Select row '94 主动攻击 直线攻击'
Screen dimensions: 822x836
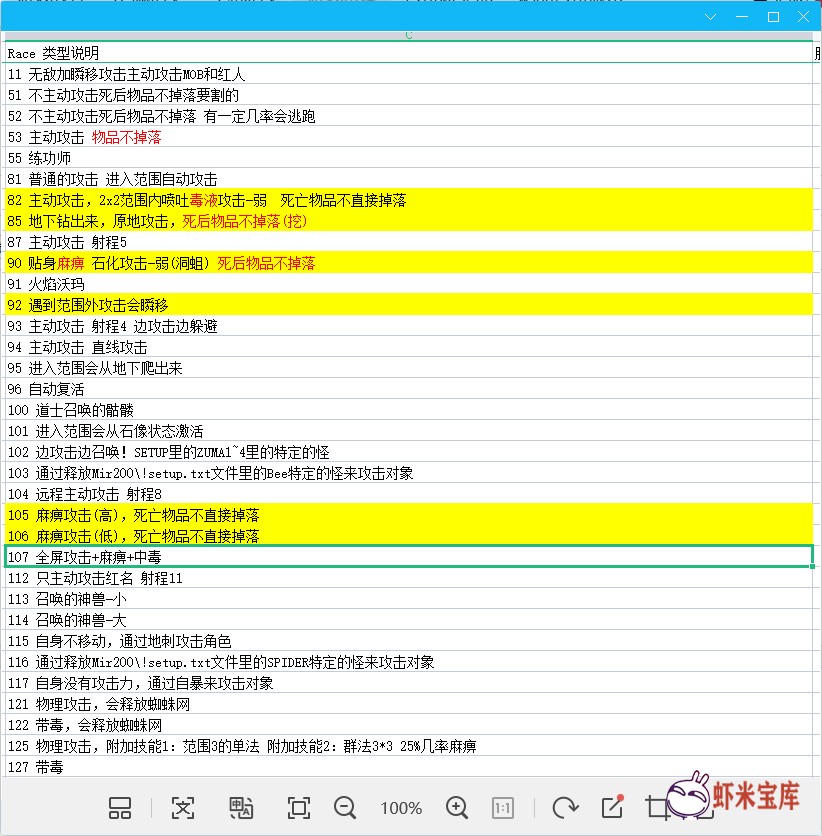(408, 347)
